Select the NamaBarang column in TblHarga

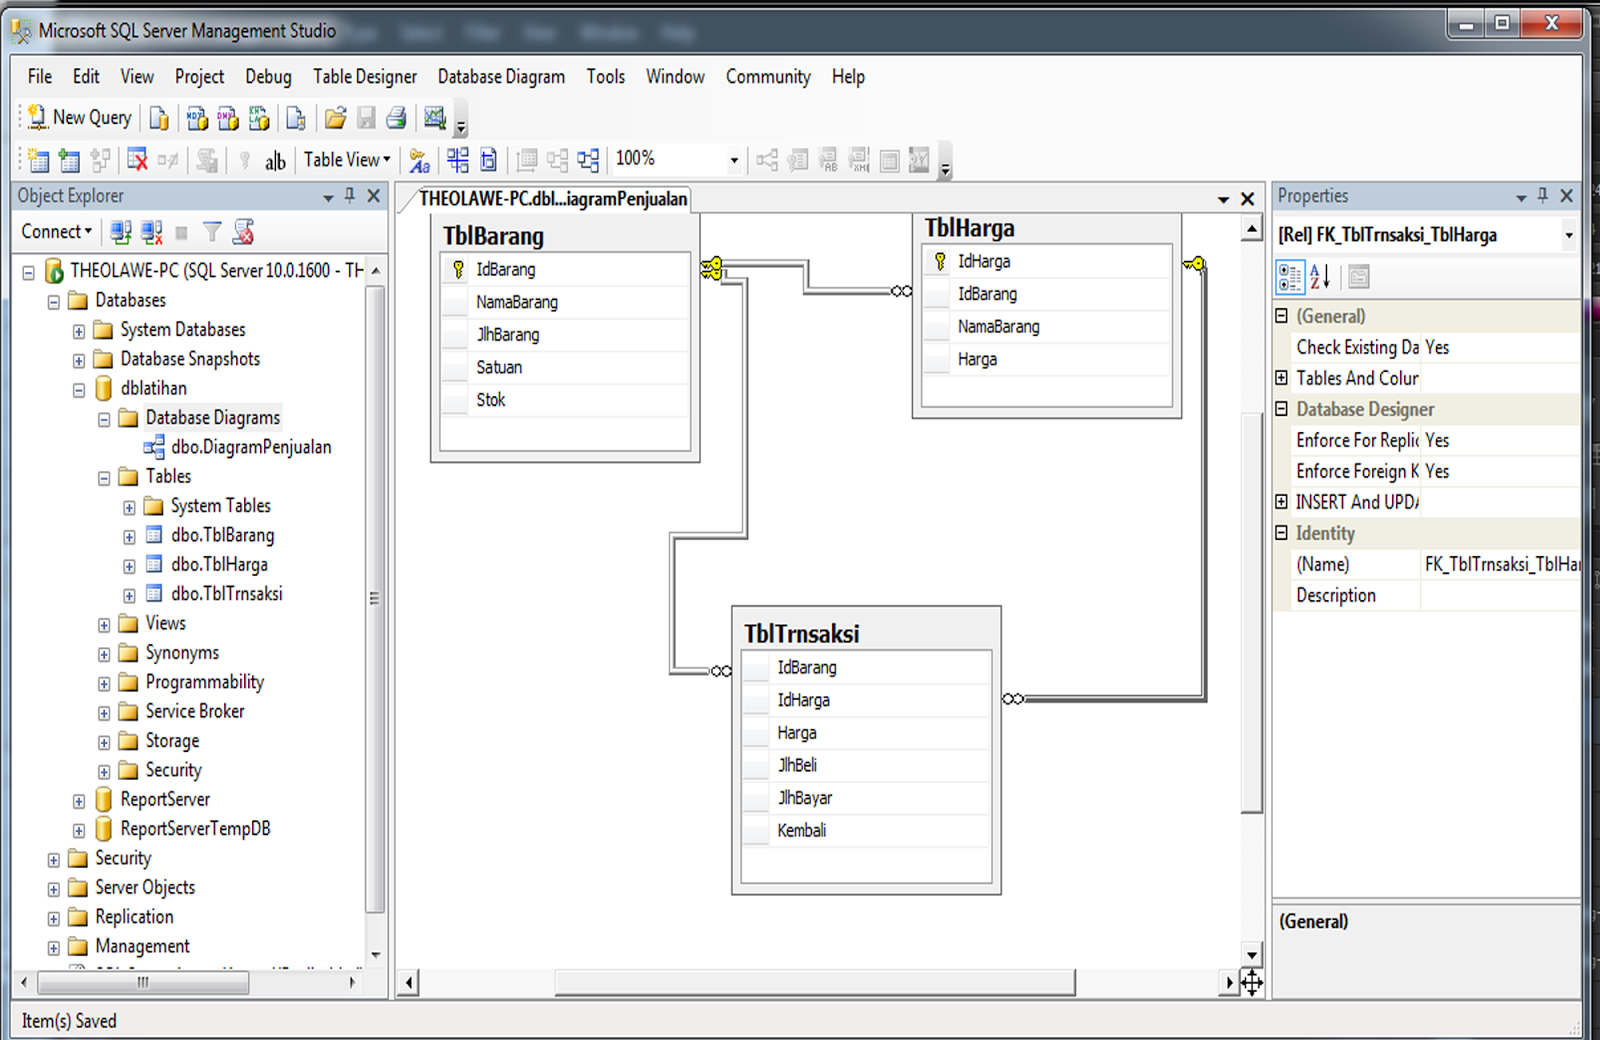point(1046,327)
